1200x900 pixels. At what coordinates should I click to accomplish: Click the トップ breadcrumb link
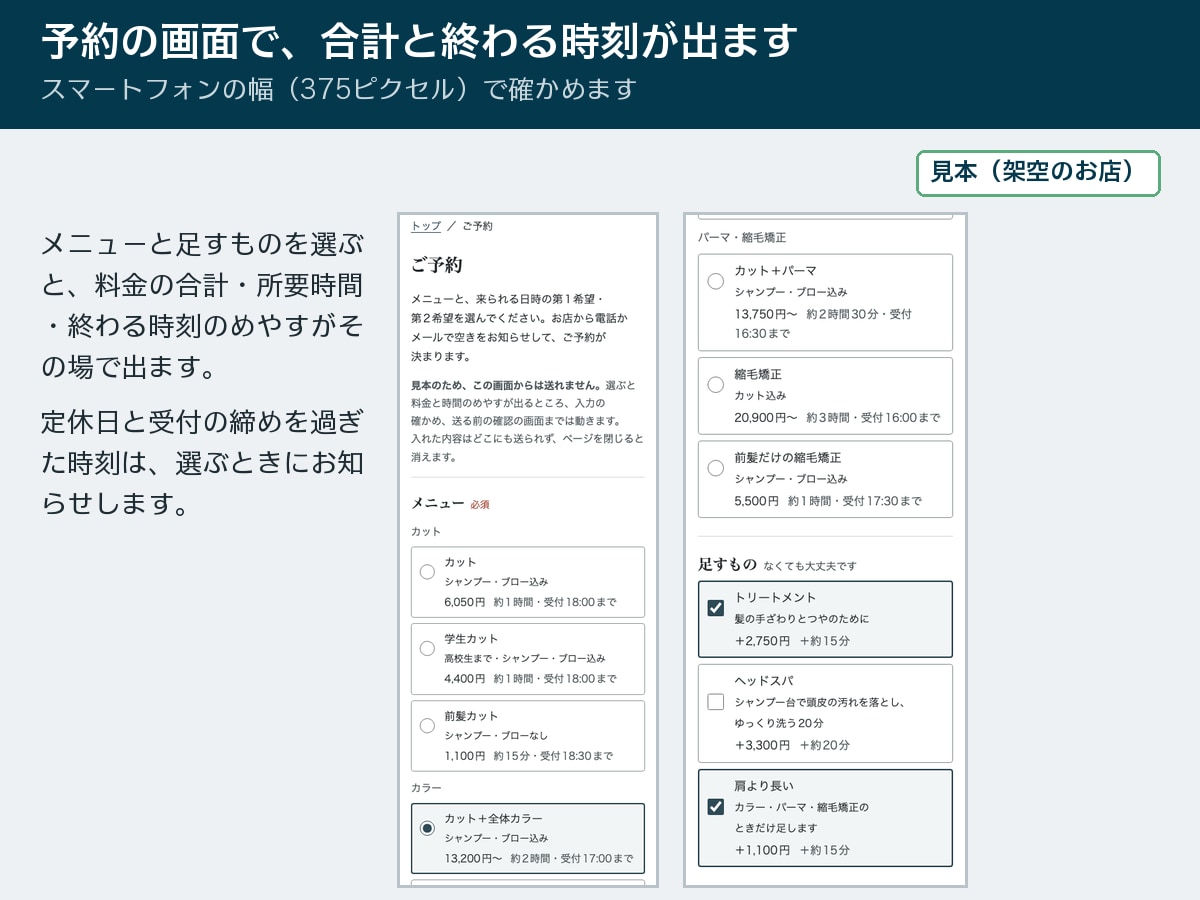pos(426,226)
